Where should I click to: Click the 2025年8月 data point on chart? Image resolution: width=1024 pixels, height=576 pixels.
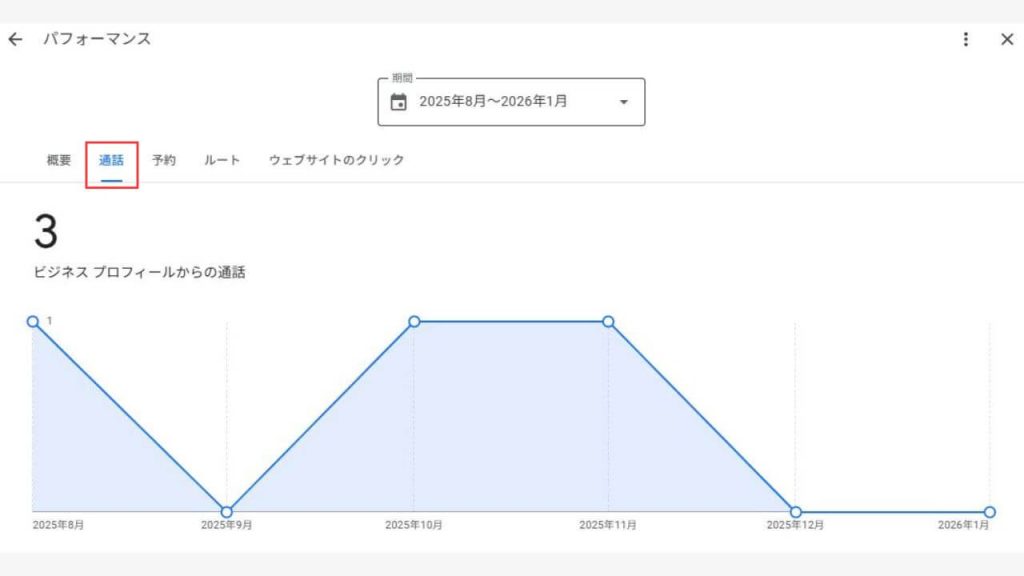(x=33, y=321)
